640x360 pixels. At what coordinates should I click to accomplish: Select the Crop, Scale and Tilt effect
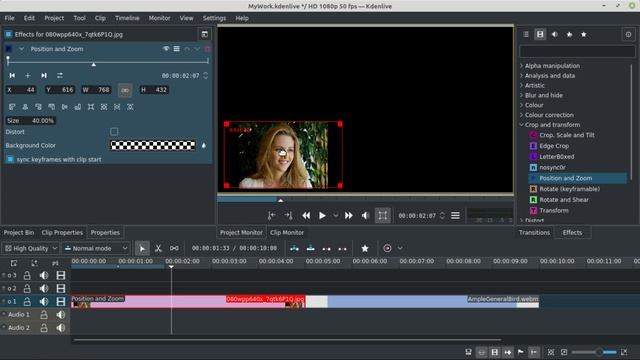coord(567,135)
